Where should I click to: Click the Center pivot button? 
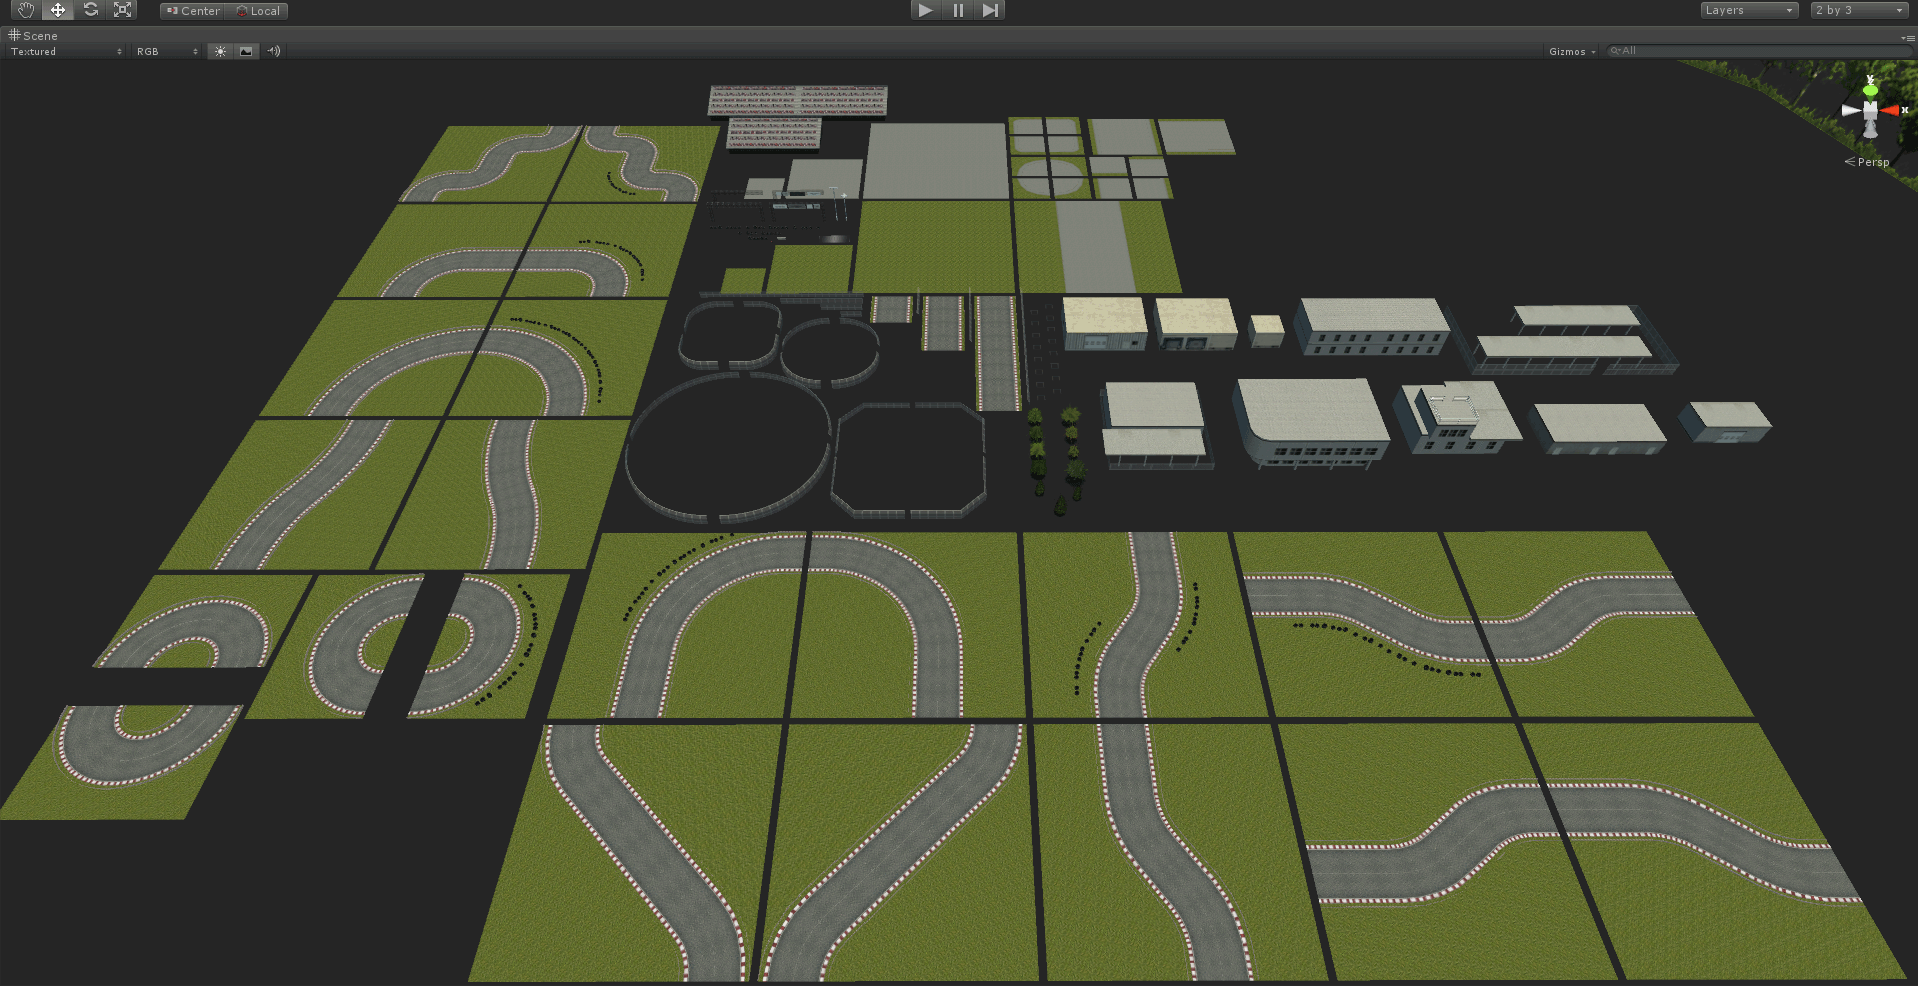191,10
